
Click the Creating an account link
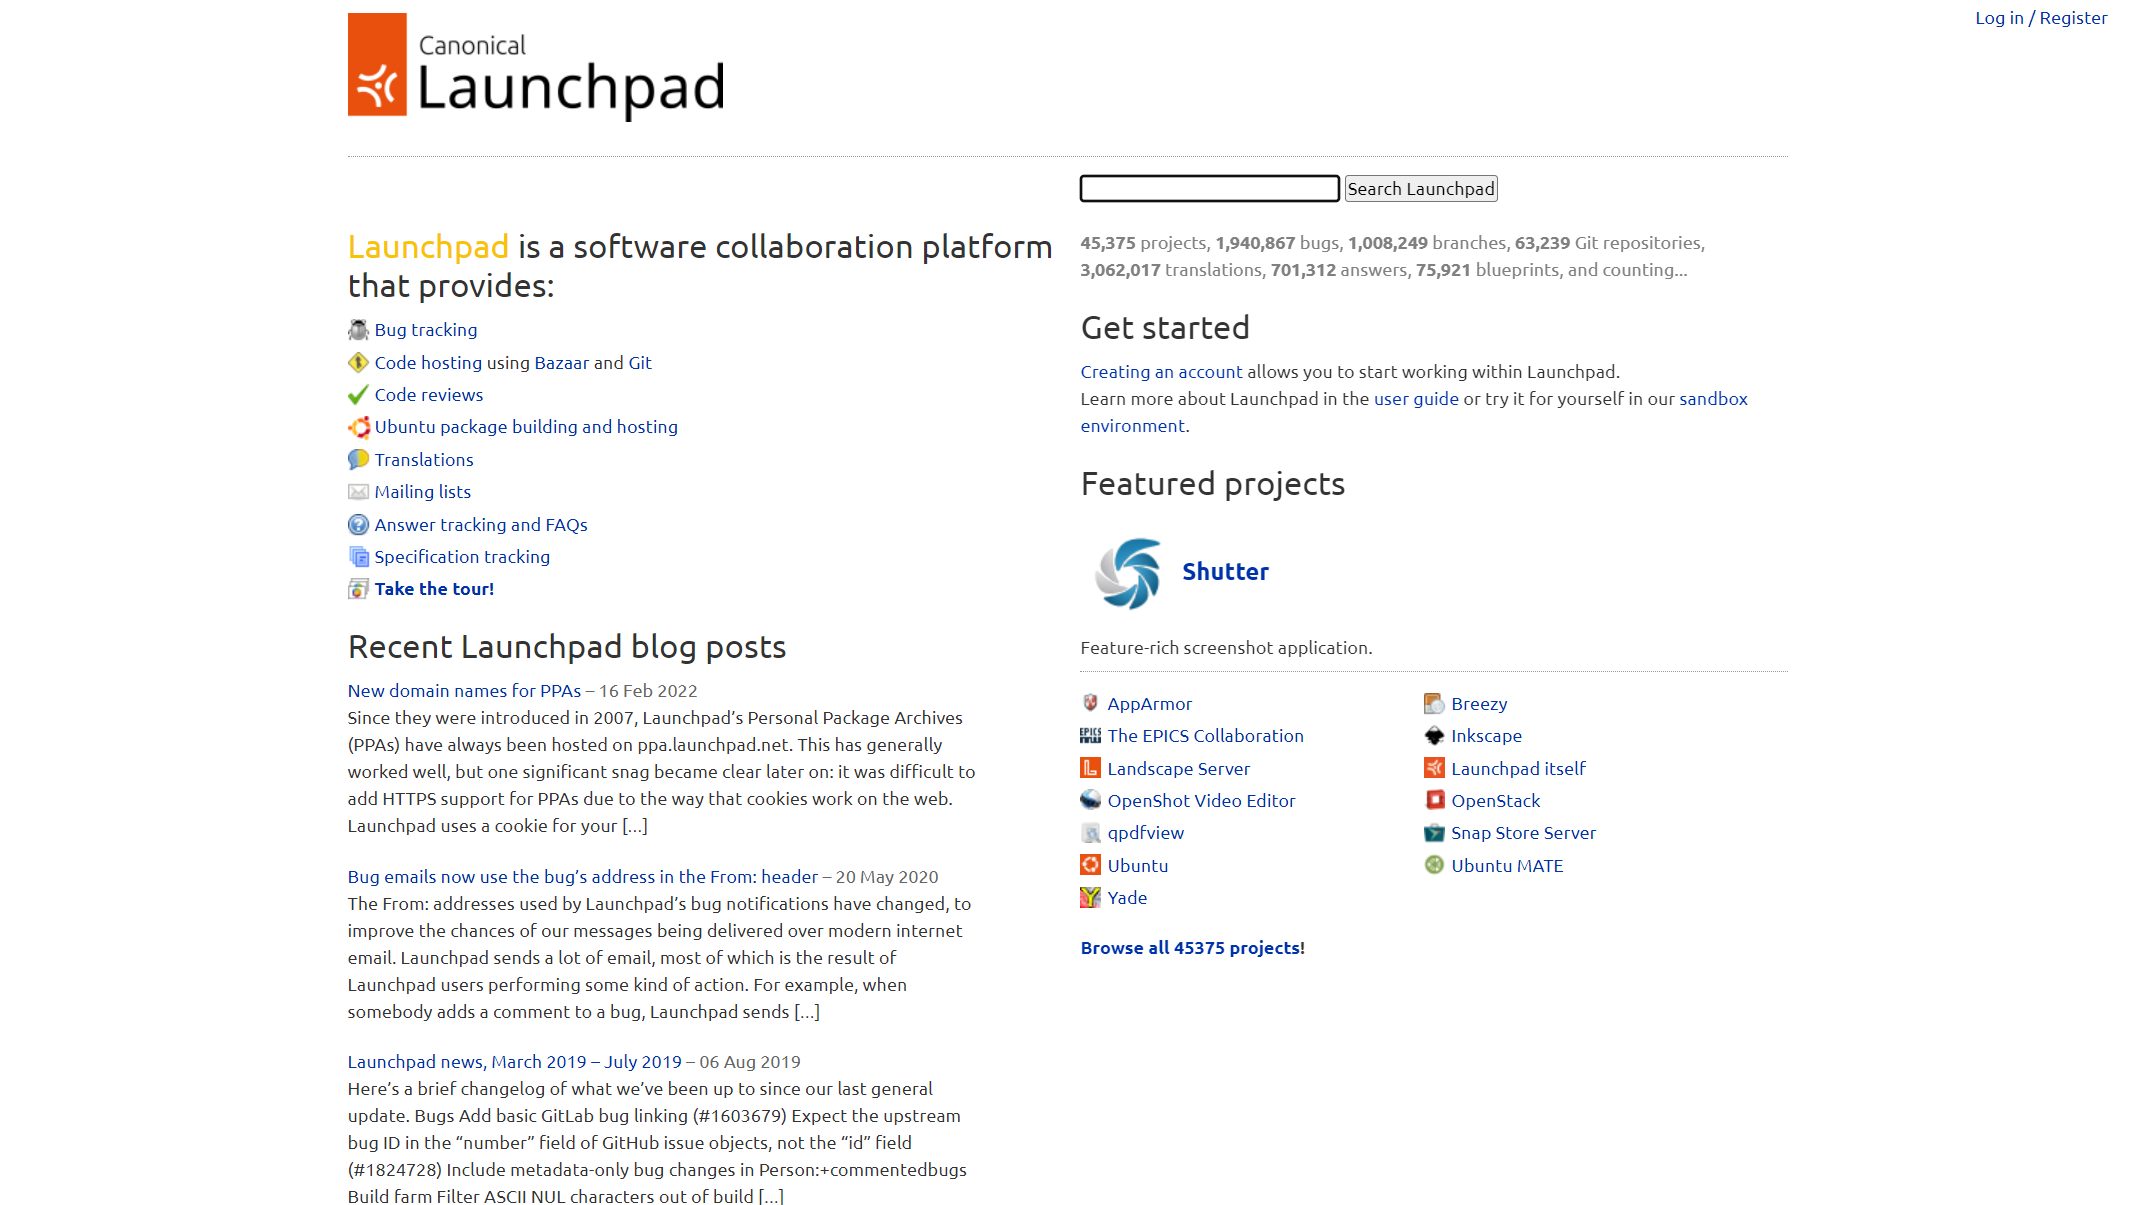pos(1161,371)
